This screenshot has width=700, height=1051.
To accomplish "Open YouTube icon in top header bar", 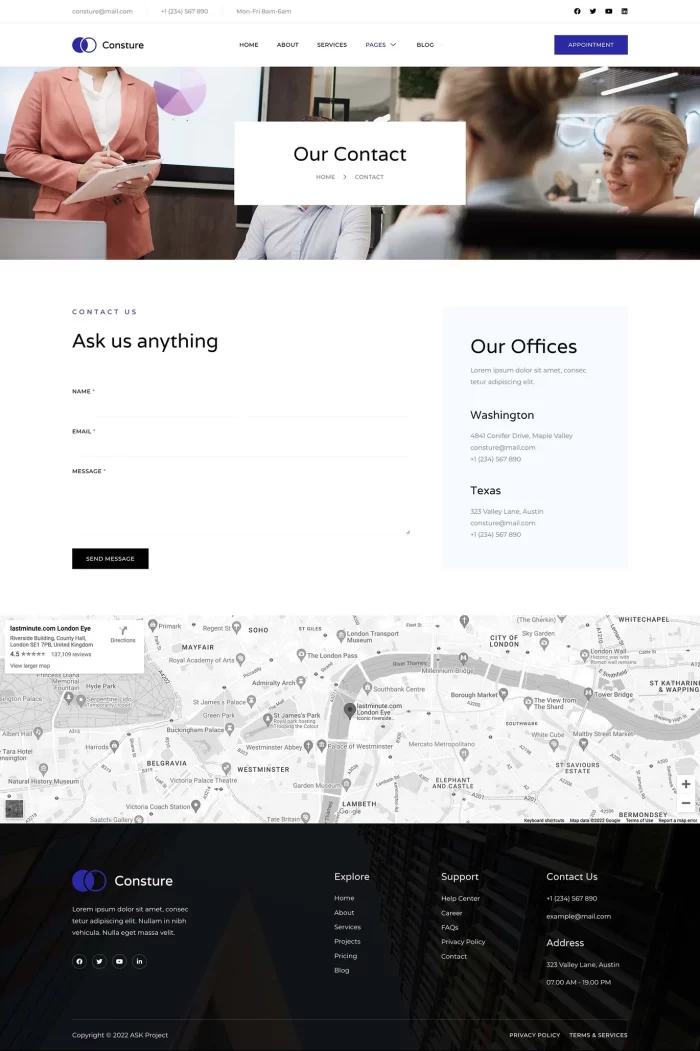I will (609, 11).
